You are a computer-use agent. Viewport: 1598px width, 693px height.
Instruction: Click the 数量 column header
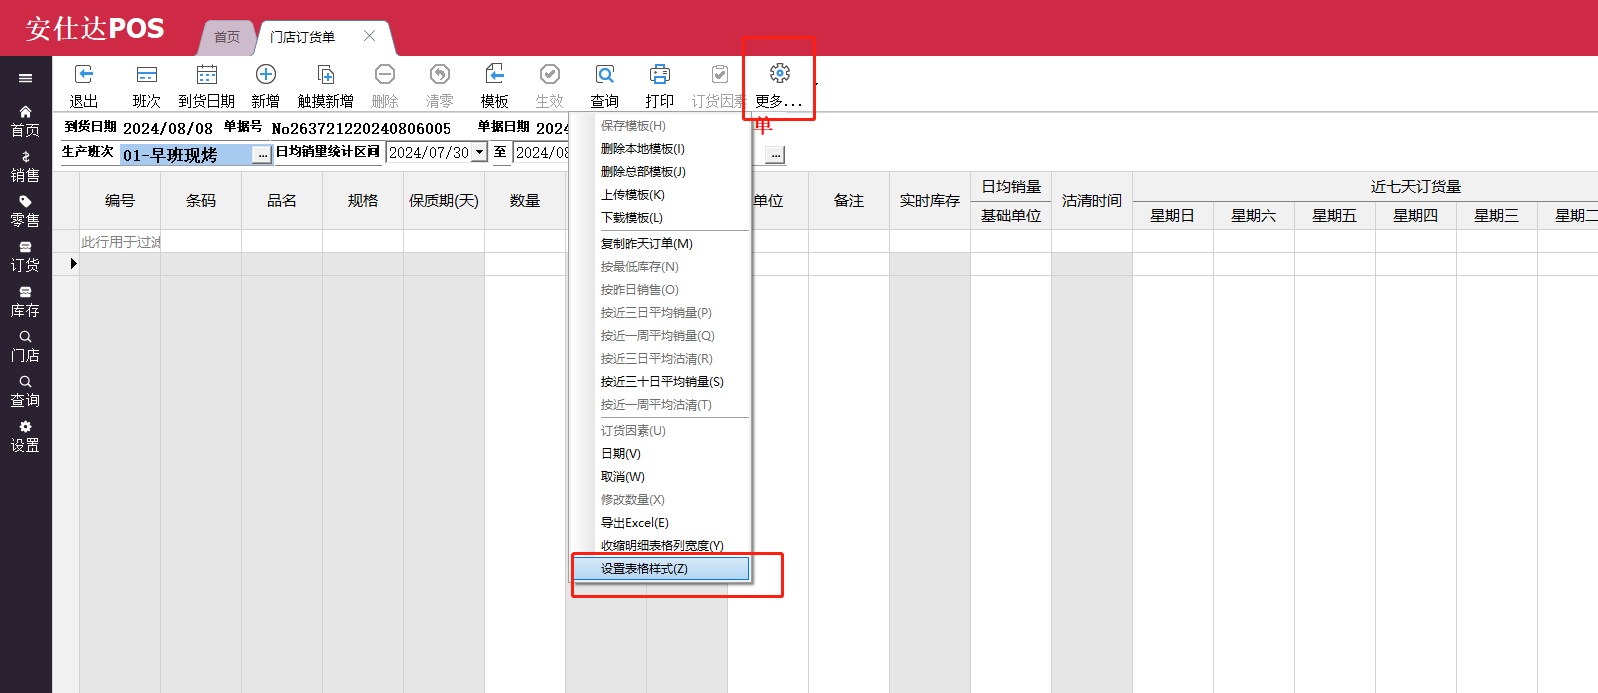[525, 201]
